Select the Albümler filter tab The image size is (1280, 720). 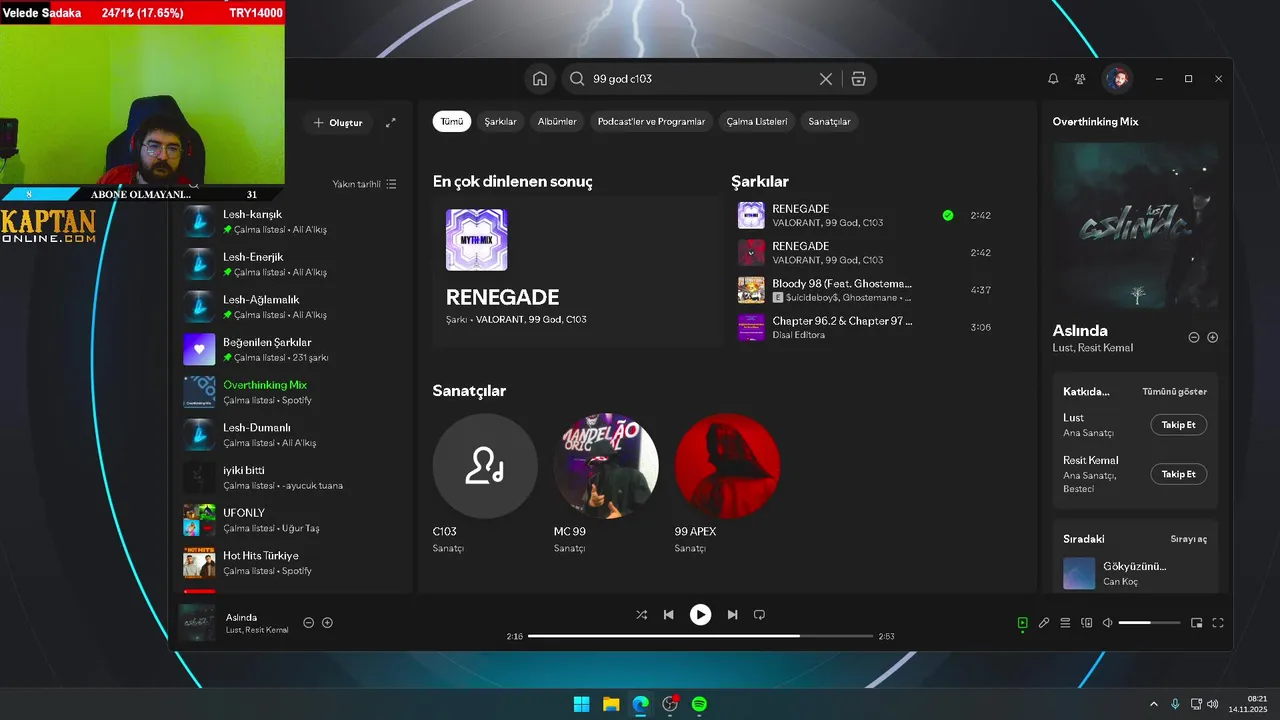557,121
